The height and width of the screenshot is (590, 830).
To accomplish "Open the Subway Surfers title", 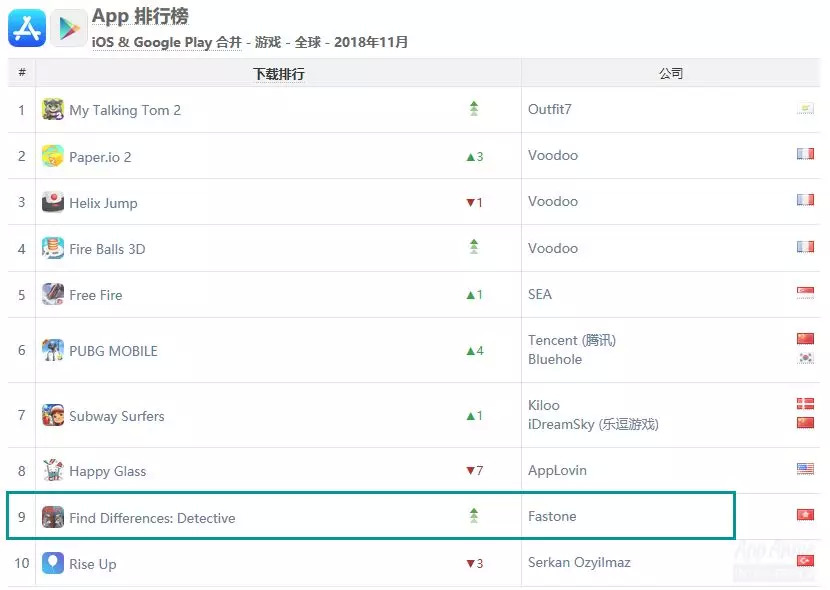I will (117, 416).
